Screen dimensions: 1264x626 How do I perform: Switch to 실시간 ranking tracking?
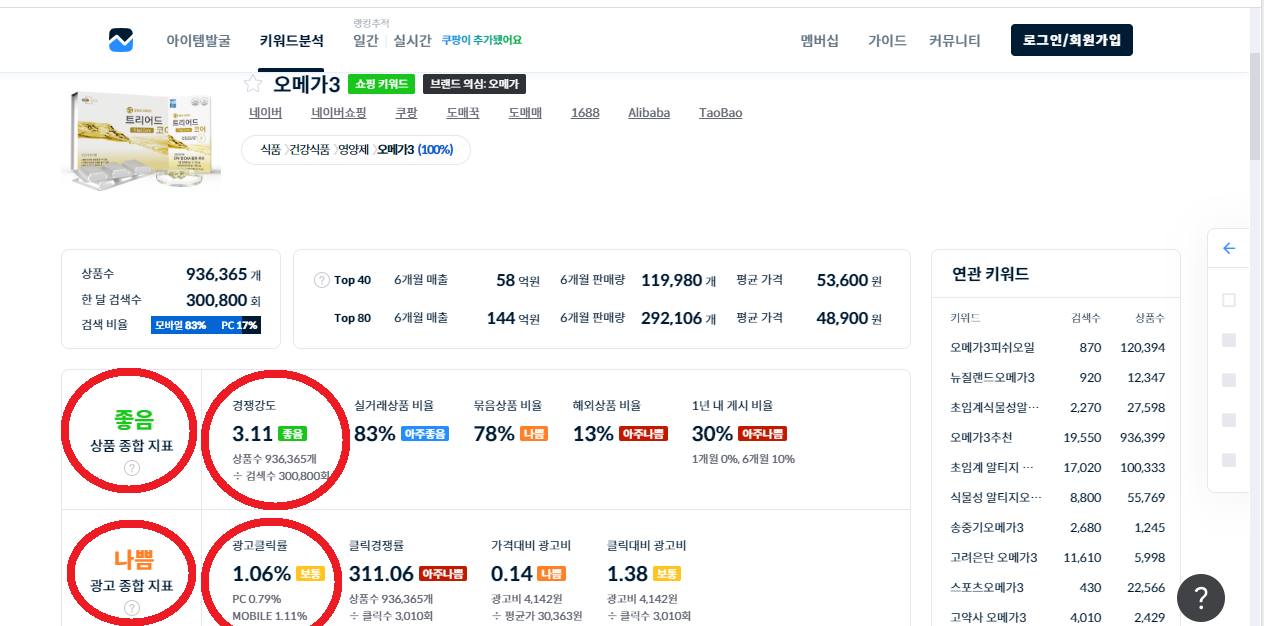point(412,41)
